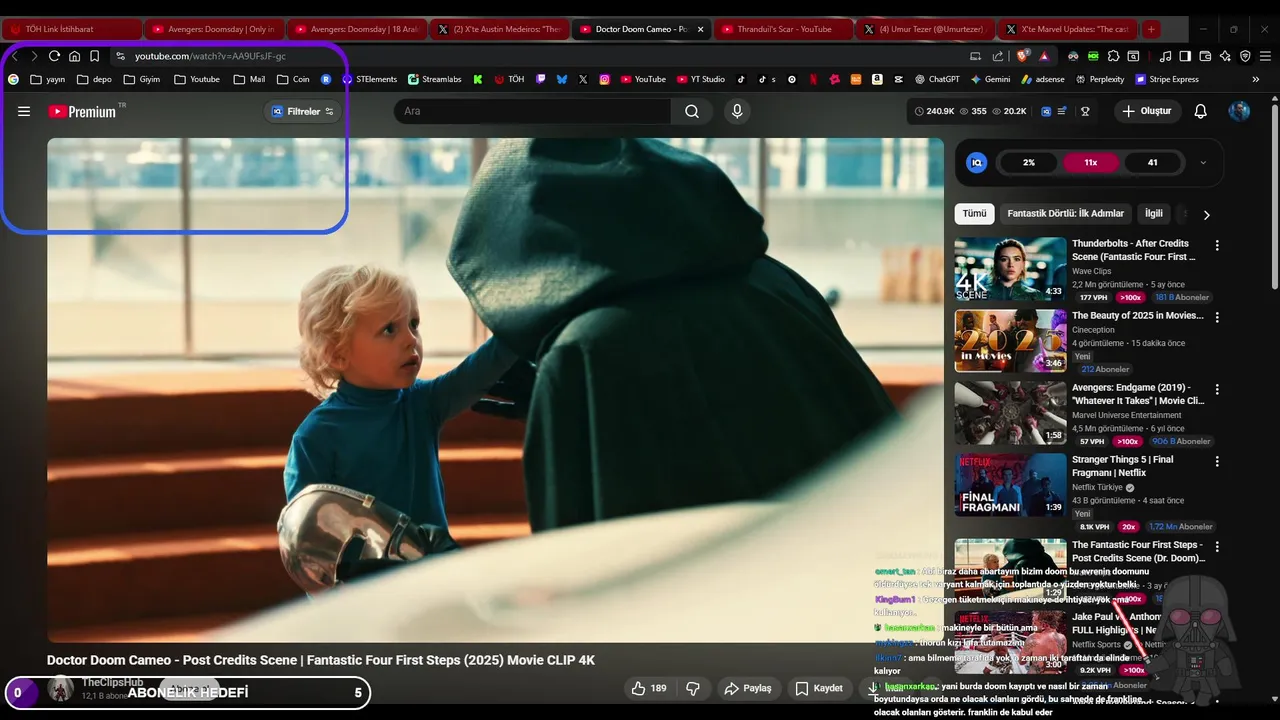Show hidden bookmarks overflow chevron
Image resolution: width=1280 pixels, height=720 pixels.
pos(1256,79)
